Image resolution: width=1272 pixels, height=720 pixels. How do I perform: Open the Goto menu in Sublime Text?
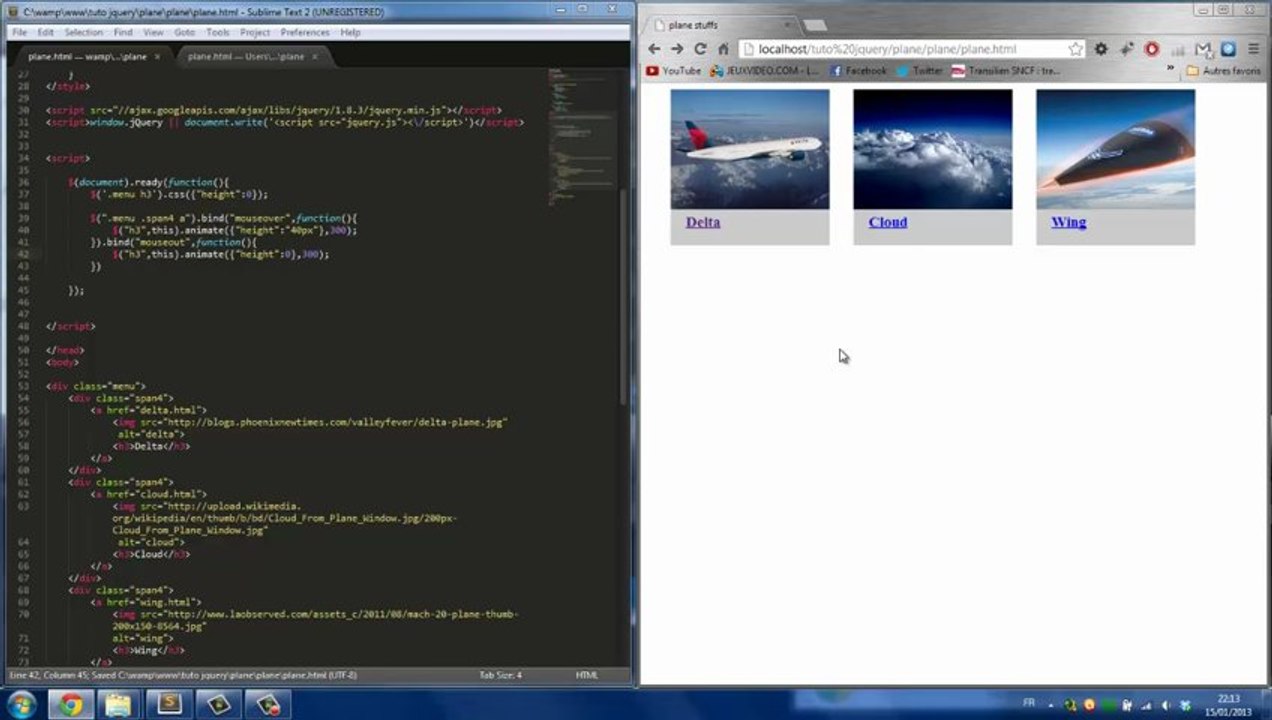(x=185, y=32)
